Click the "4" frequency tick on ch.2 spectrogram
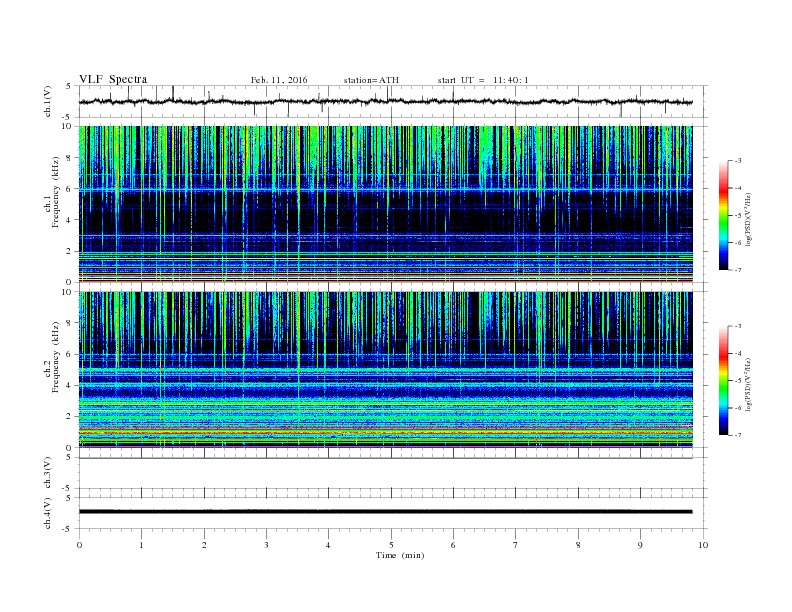 tap(70, 385)
